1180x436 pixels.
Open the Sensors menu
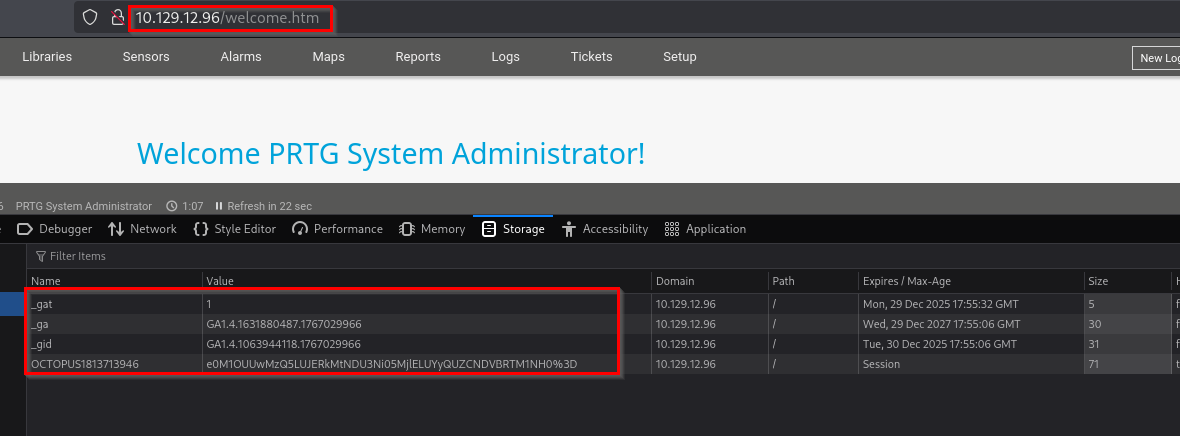146,57
